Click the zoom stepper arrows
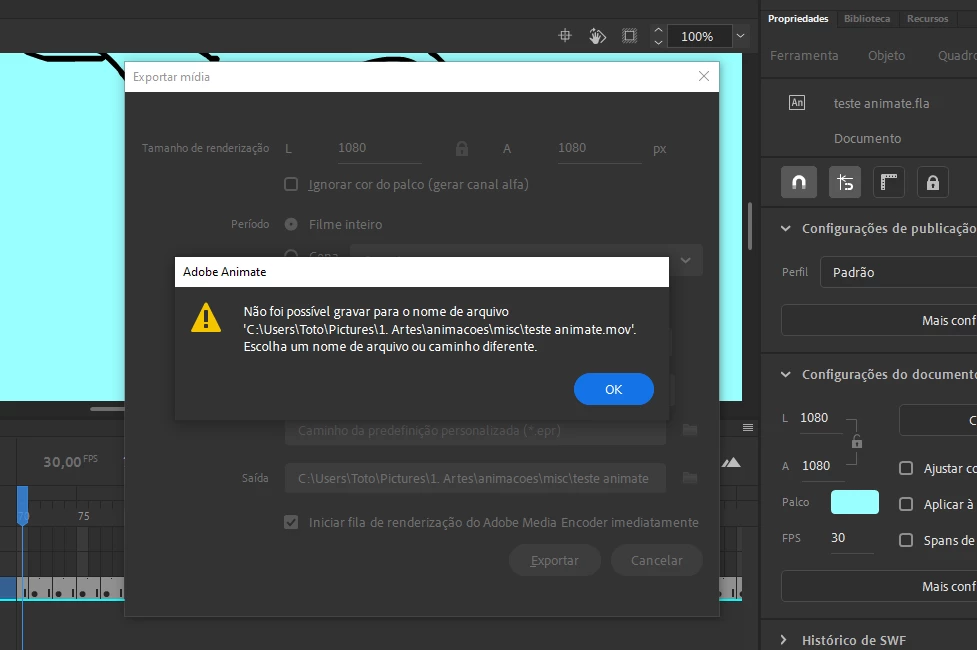Viewport: 977px width, 650px height. (x=658, y=36)
